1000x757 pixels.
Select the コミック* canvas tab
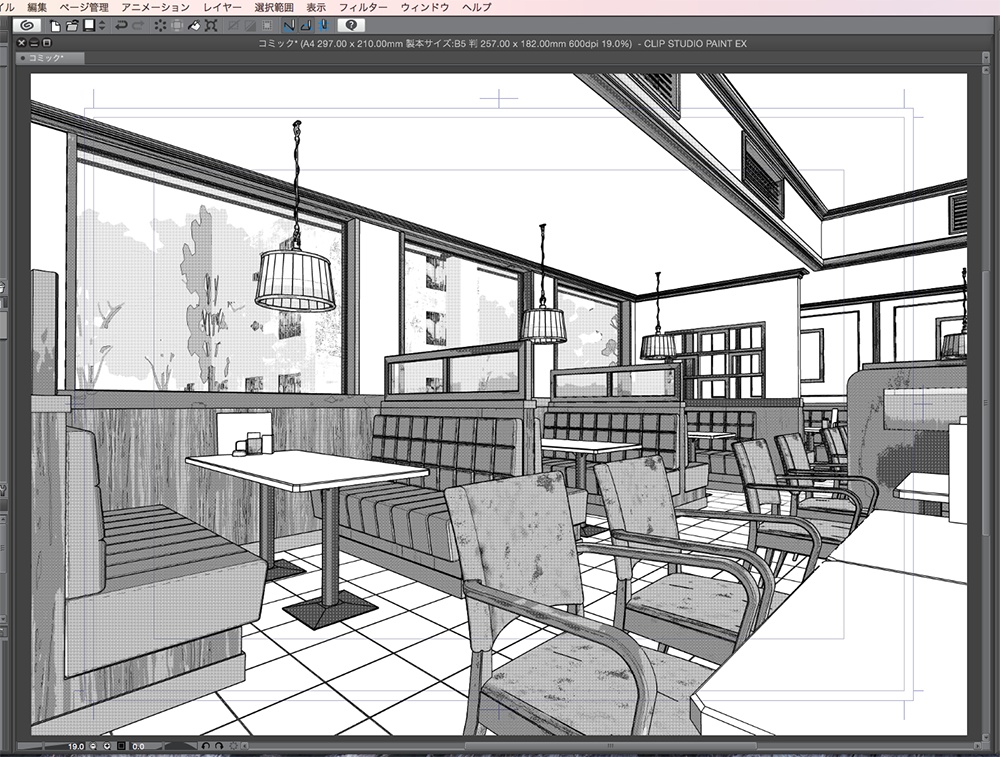(x=50, y=58)
